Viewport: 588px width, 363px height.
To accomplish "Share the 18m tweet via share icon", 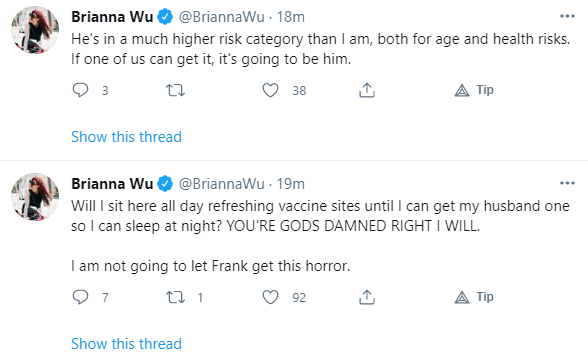I will [367, 90].
